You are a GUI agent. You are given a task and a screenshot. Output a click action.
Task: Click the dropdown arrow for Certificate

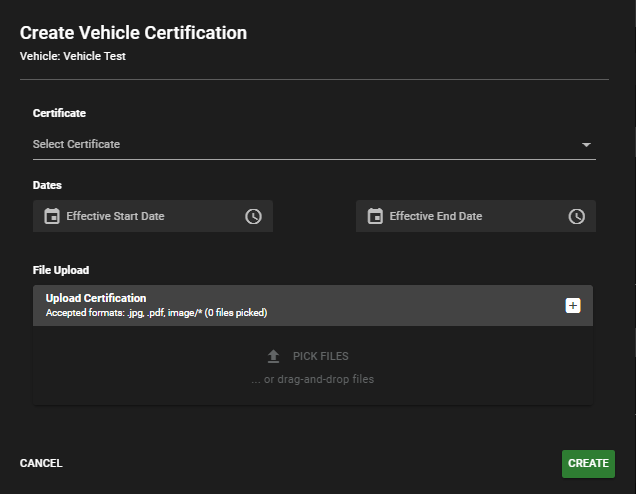pos(586,145)
